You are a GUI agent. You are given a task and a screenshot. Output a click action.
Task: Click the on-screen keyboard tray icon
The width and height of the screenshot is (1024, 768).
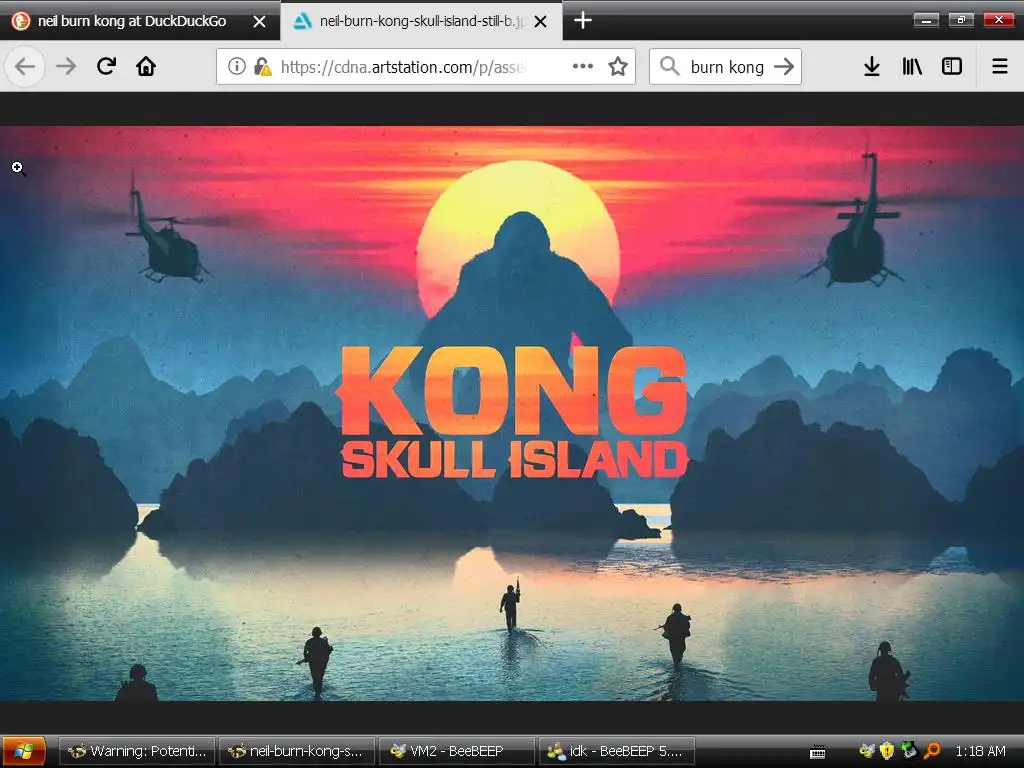[x=818, y=752]
